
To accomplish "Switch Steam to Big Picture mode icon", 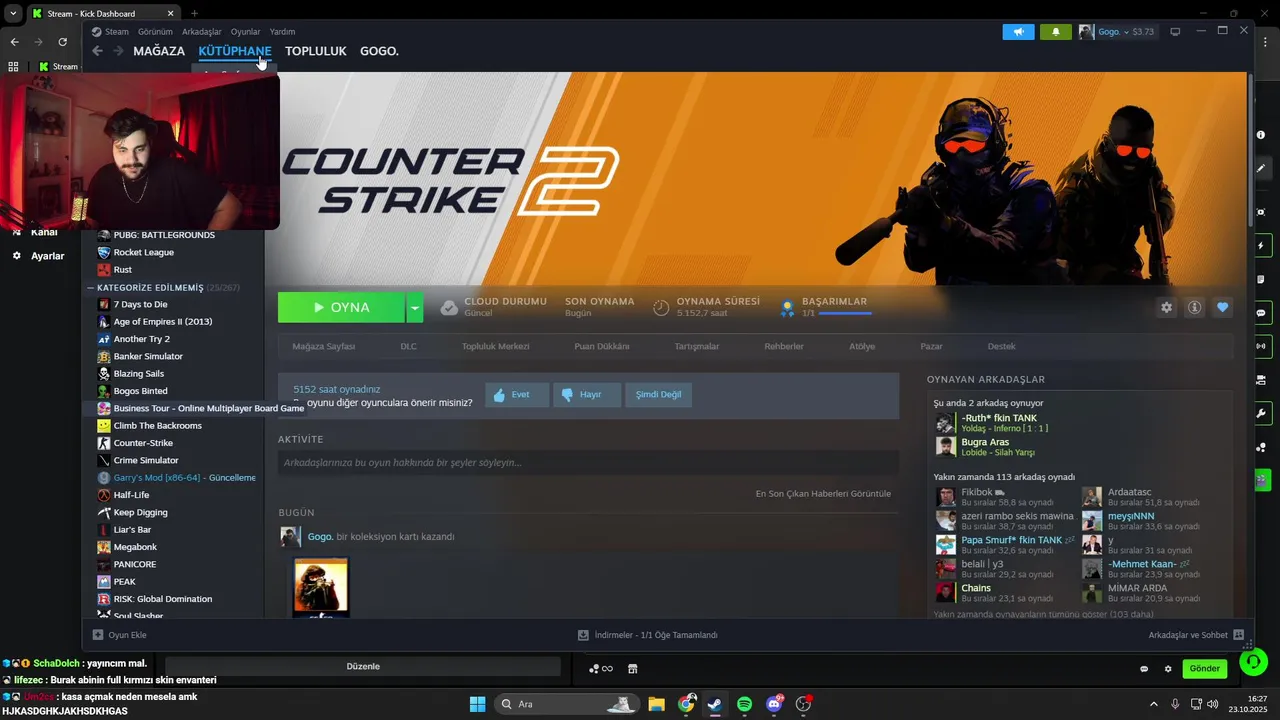I will pyautogui.click(x=1175, y=32).
